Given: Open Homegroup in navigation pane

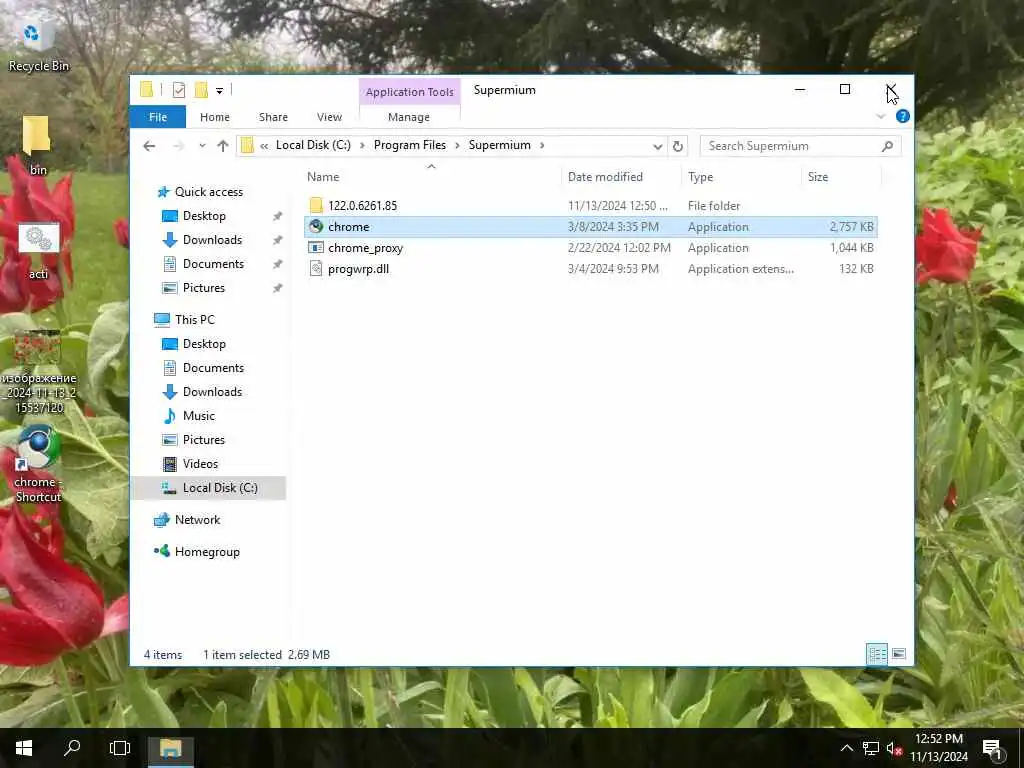Looking at the screenshot, I should pos(207,552).
